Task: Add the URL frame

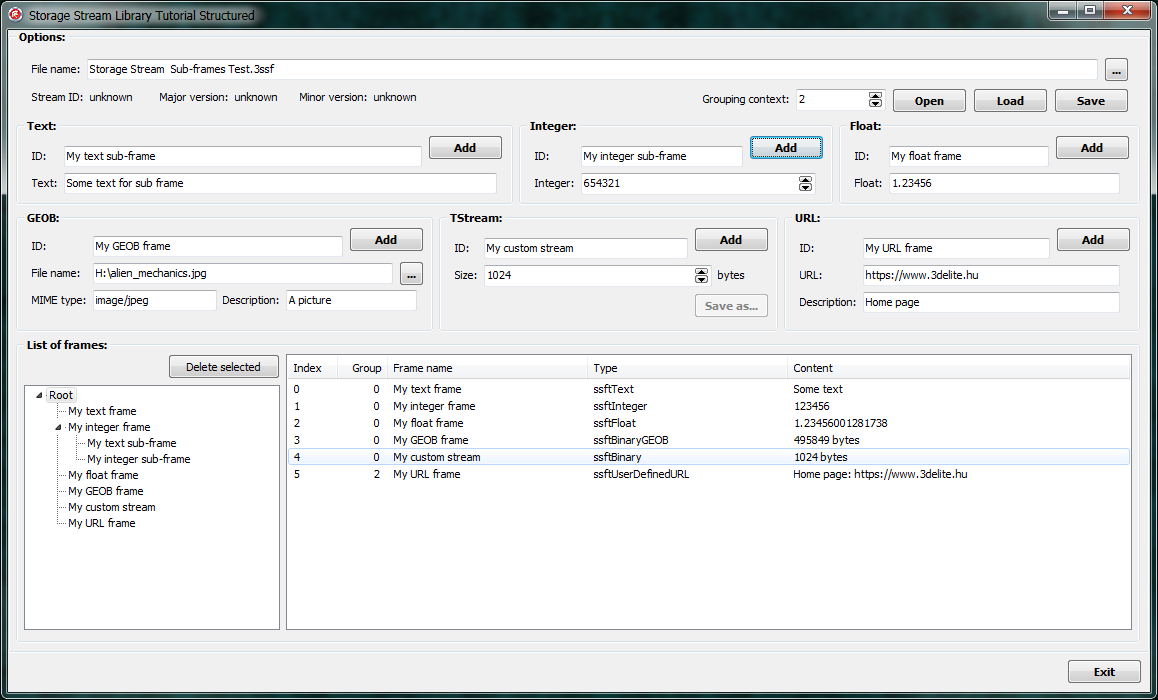Action: pyautogui.click(x=1093, y=240)
